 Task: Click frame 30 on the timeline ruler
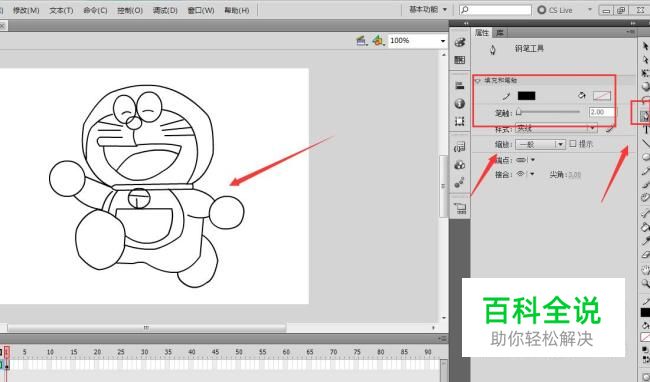[144, 352]
